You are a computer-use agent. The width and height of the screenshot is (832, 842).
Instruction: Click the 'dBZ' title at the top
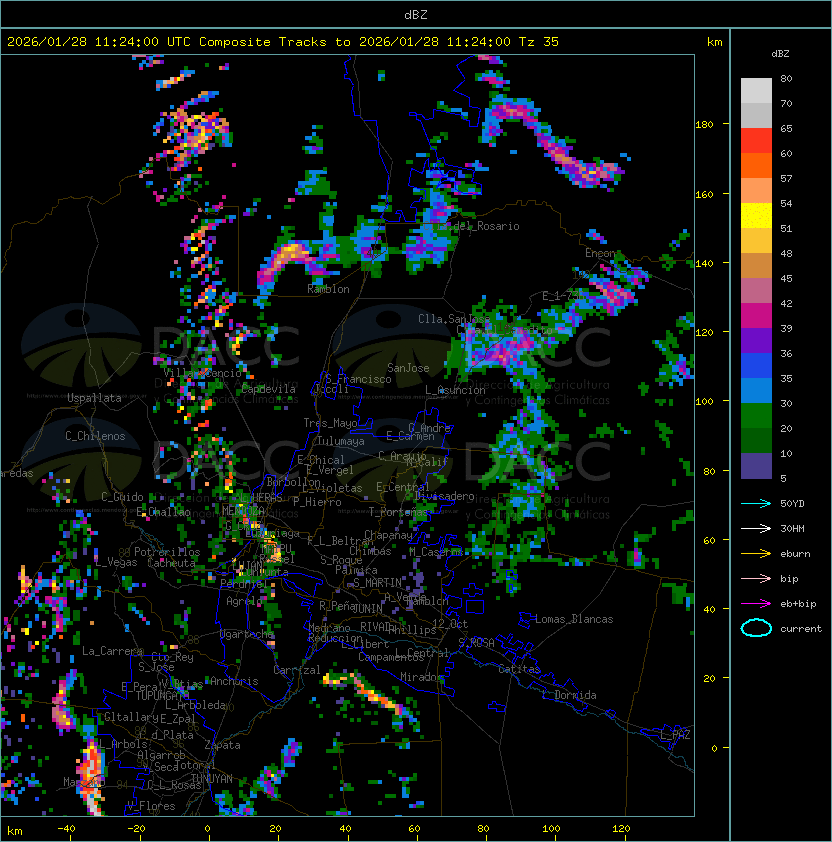[x=416, y=15]
